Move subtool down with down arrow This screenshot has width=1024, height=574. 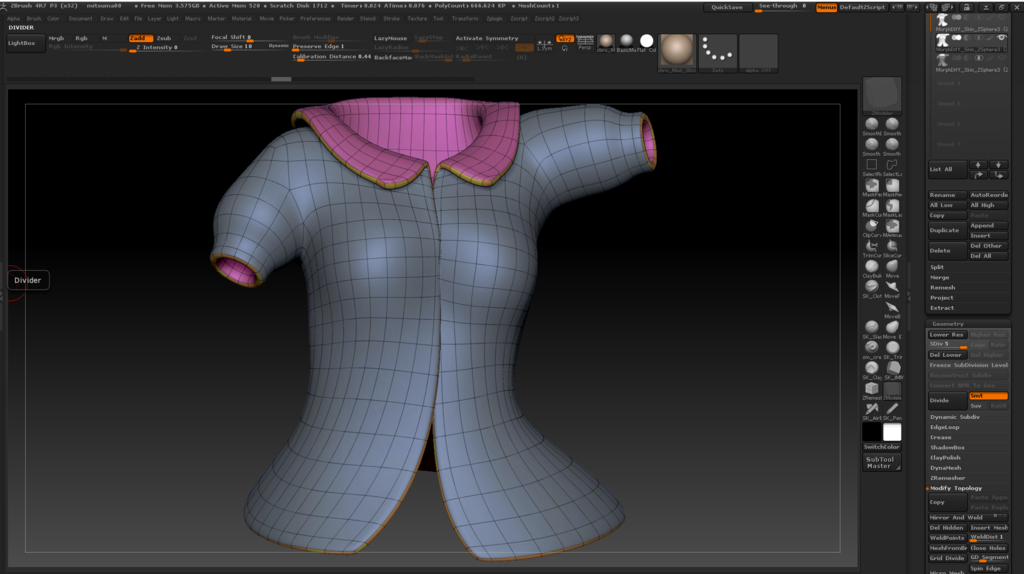point(998,165)
